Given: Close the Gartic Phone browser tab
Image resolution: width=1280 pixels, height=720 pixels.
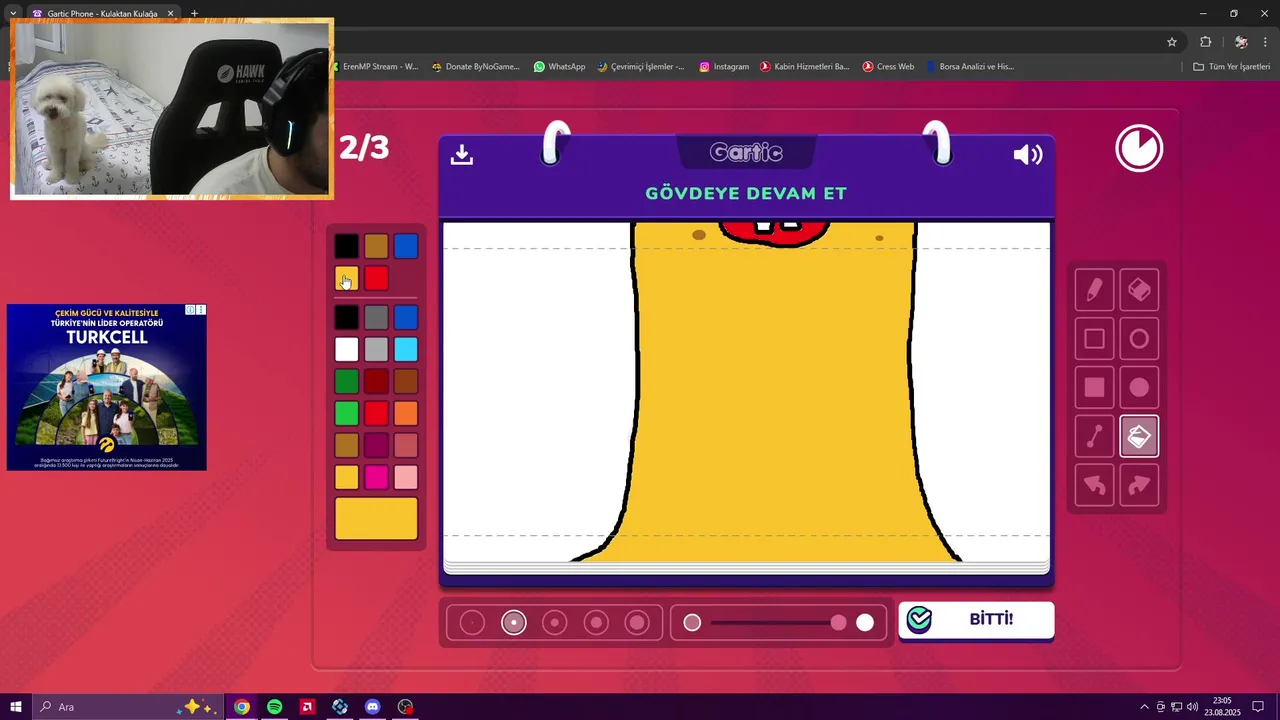Looking at the screenshot, I should pyautogui.click(x=170, y=14).
